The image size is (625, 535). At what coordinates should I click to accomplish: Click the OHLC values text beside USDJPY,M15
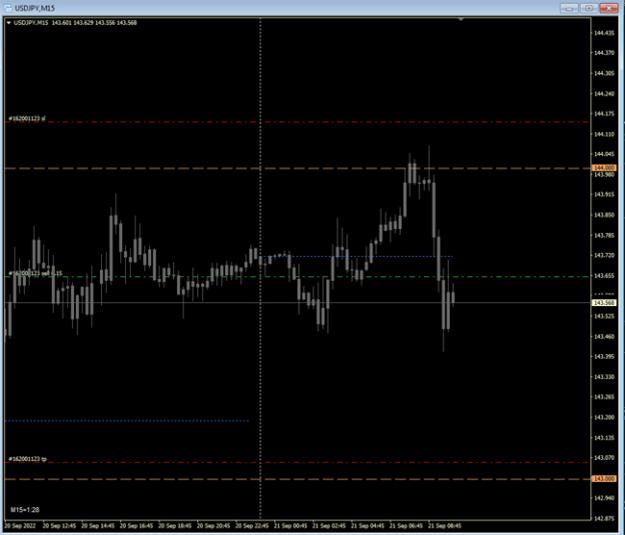point(94,23)
